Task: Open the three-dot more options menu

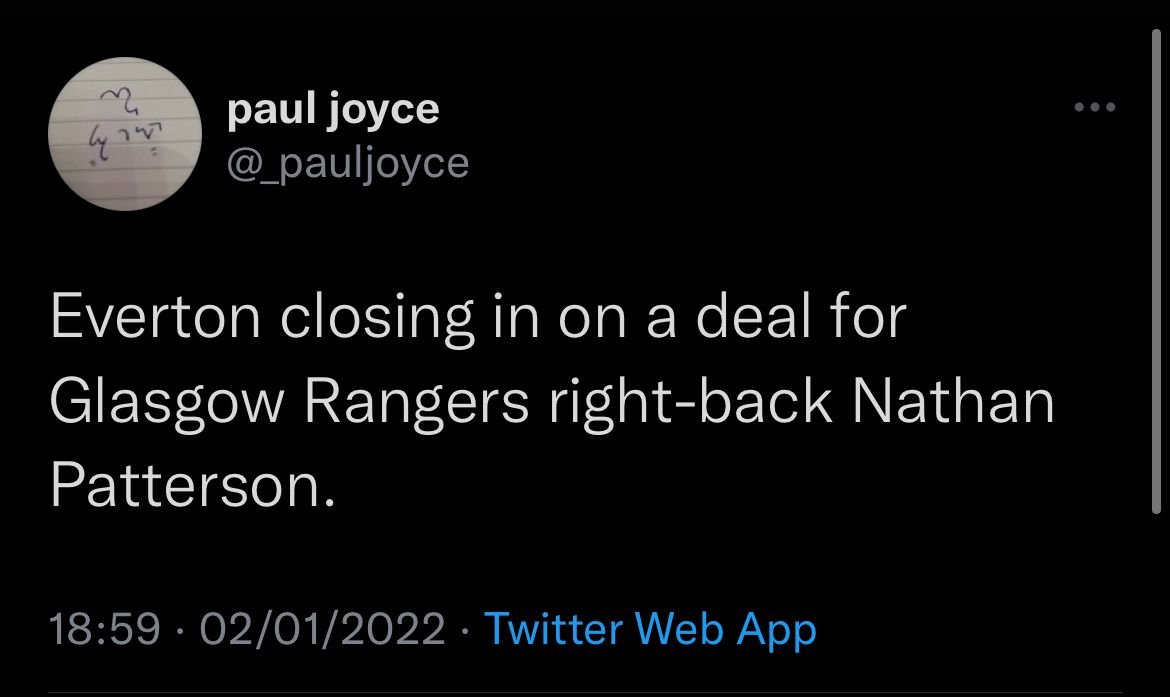Action: pos(1095,107)
